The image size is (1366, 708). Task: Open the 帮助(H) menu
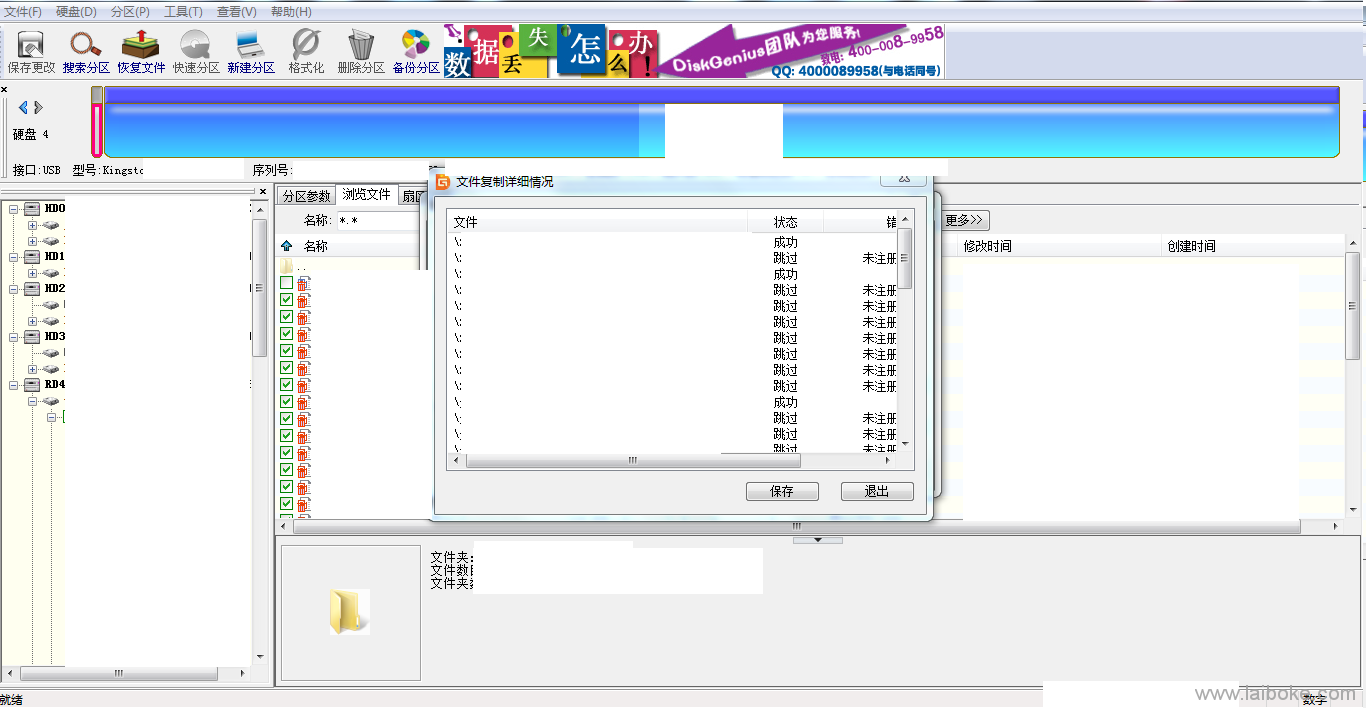(x=291, y=12)
